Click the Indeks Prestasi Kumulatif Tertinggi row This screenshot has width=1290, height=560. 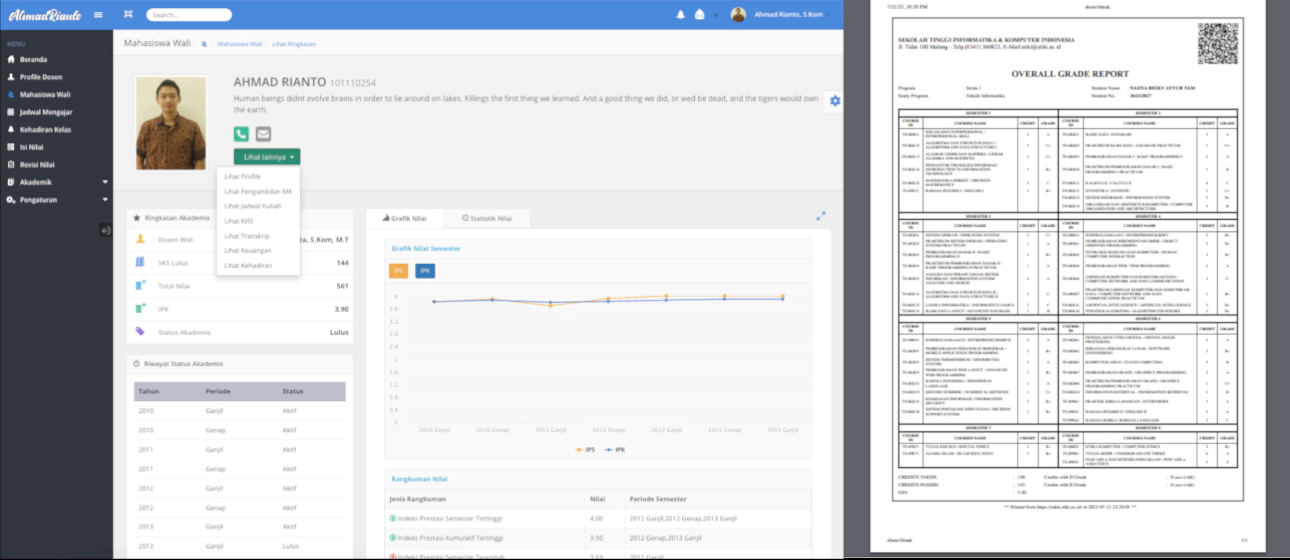pyautogui.click(x=598, y=537)
